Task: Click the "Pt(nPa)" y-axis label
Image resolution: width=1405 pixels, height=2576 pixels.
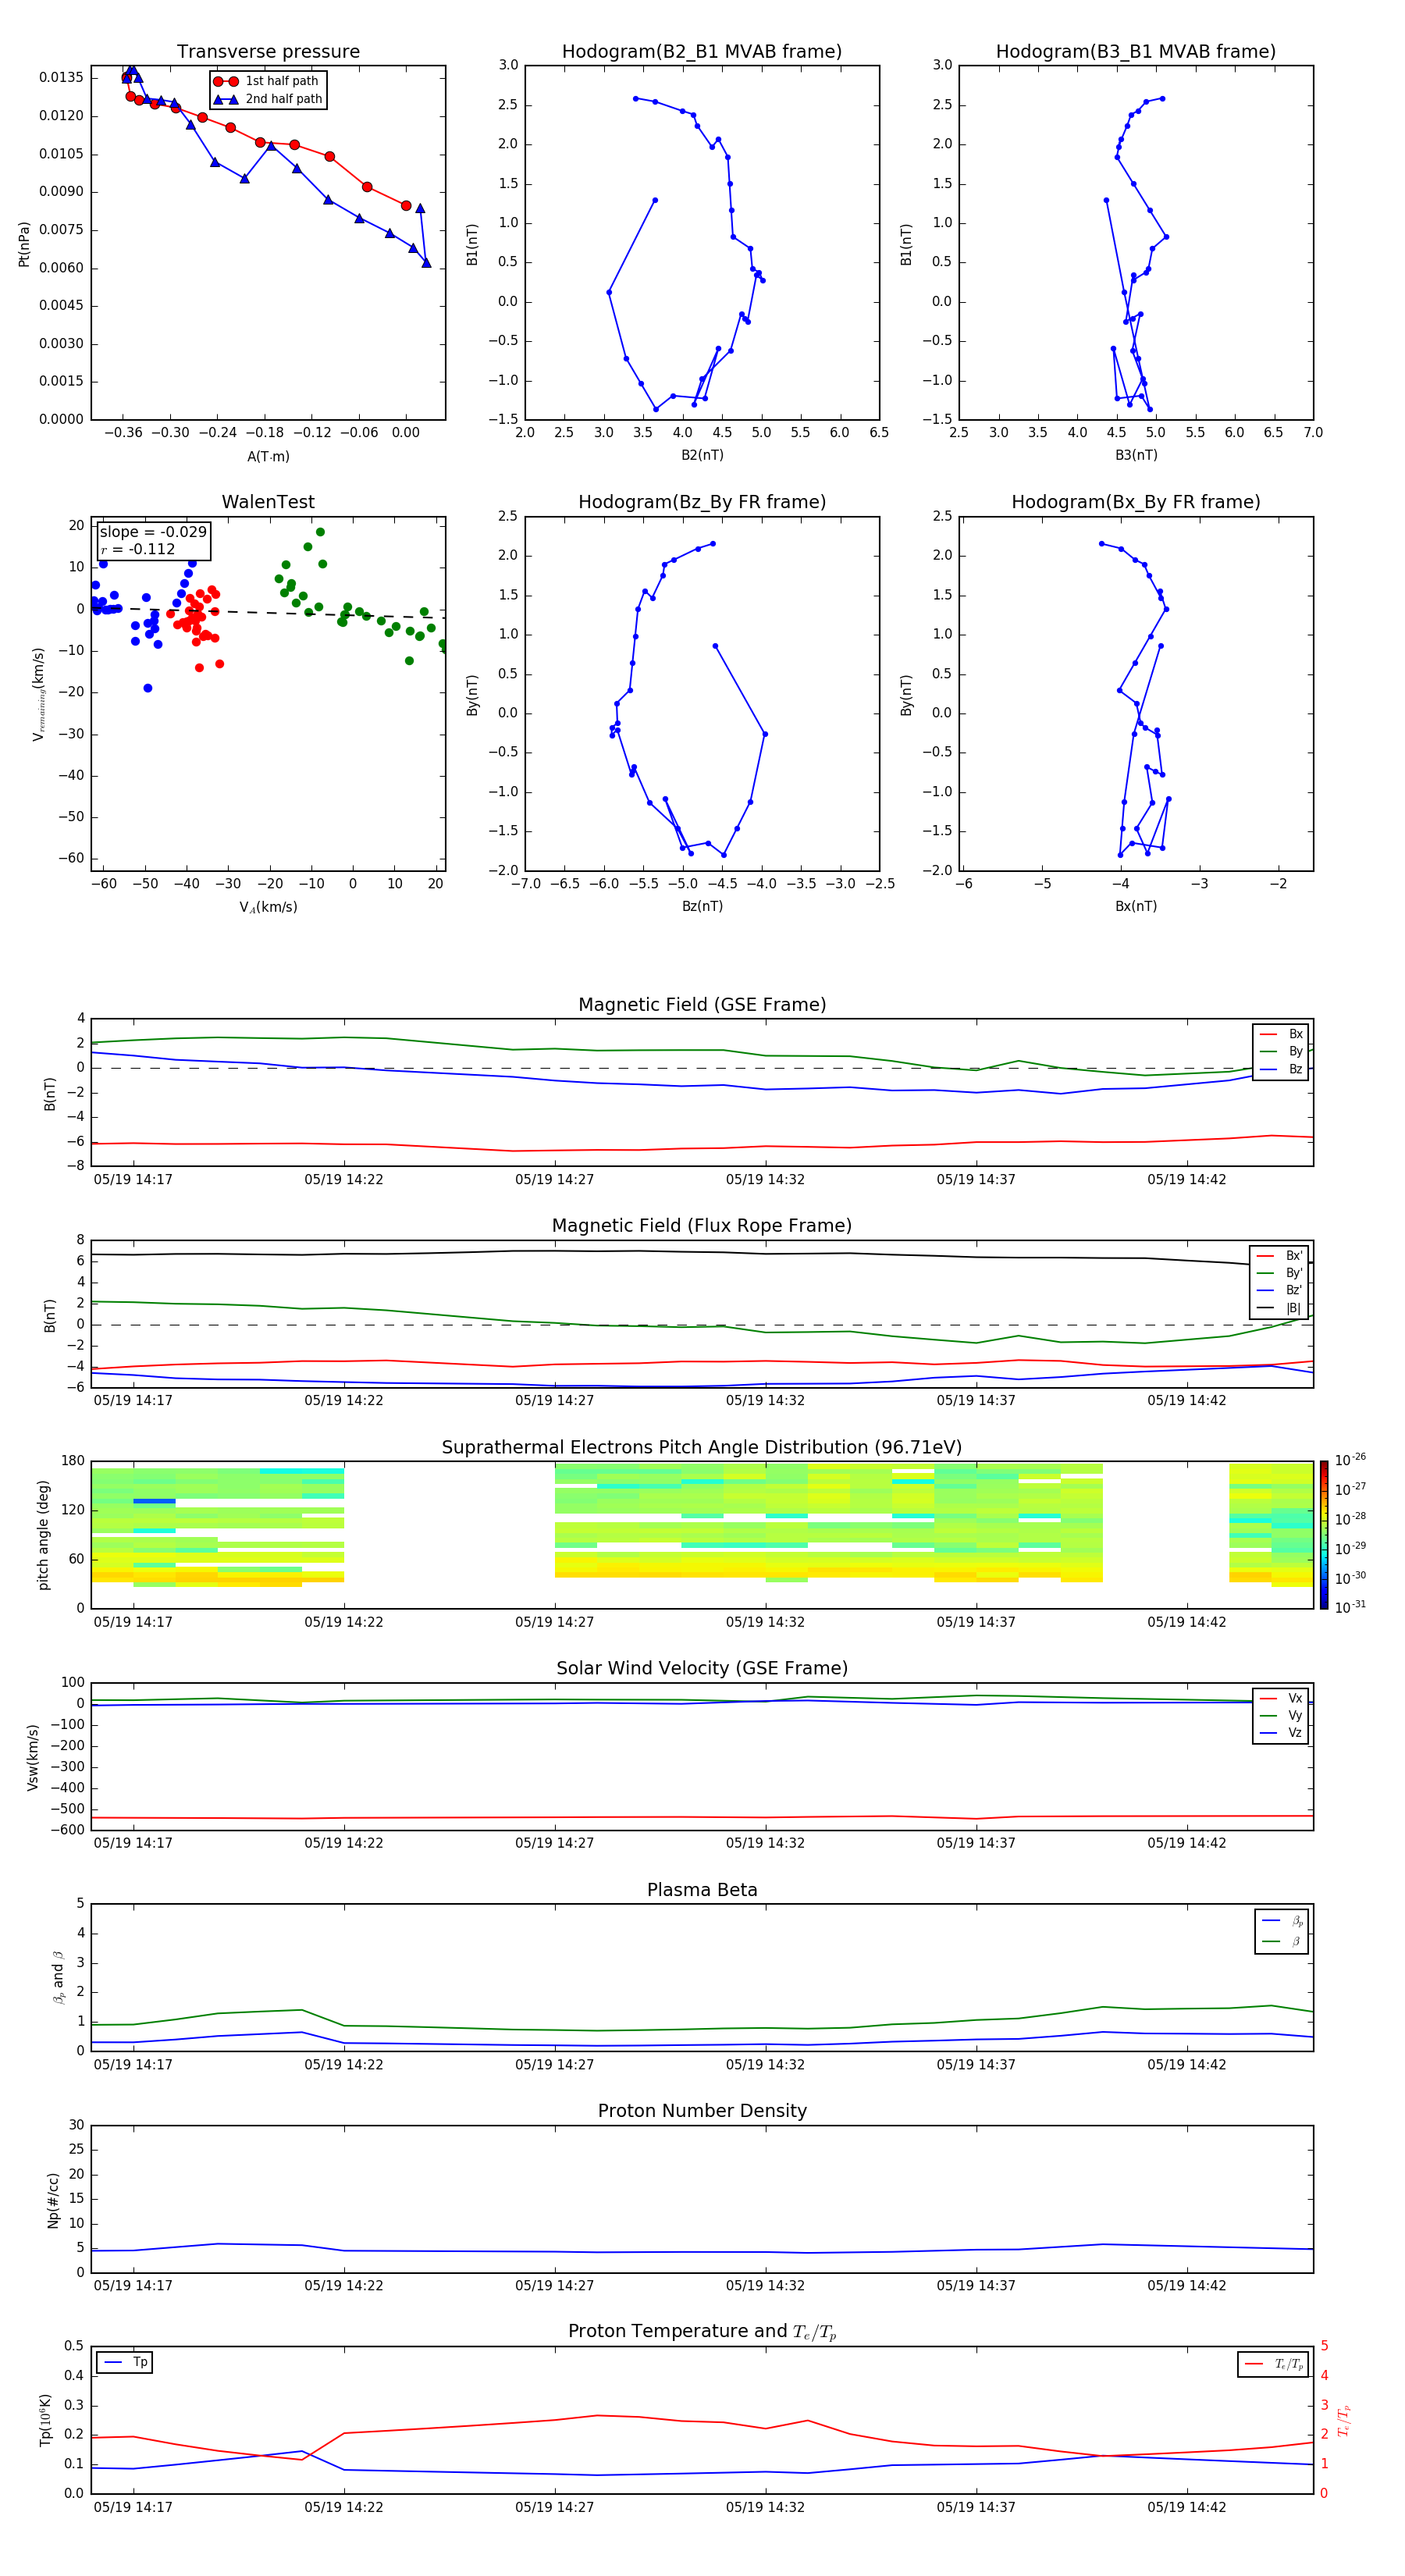Action: point(24,244)
